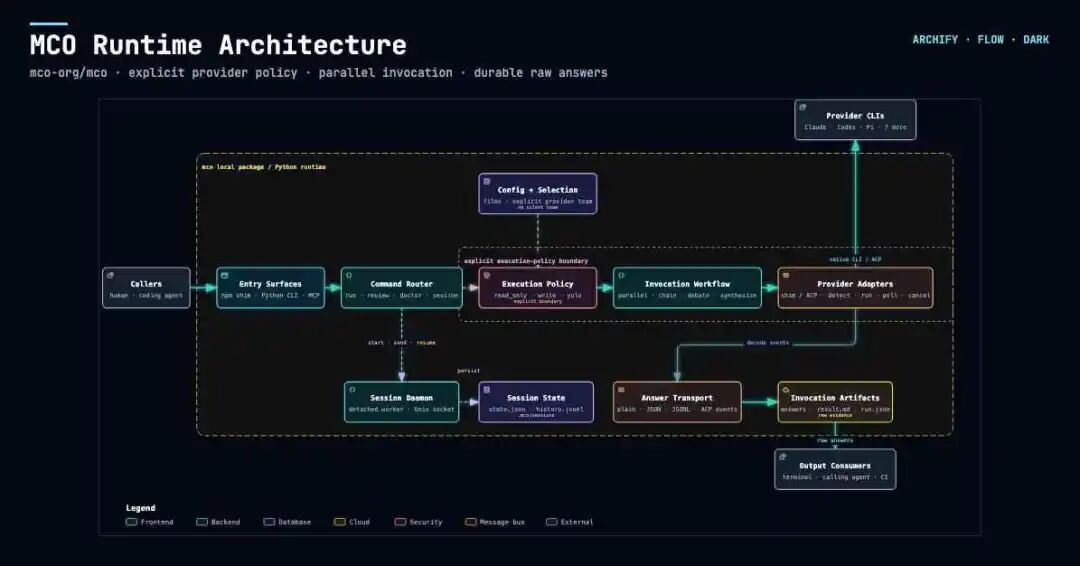This screenshot has height=566, width=1080.
Task: Click the 'MCO Runtime Architecture' title
Action: coord(218,45)
